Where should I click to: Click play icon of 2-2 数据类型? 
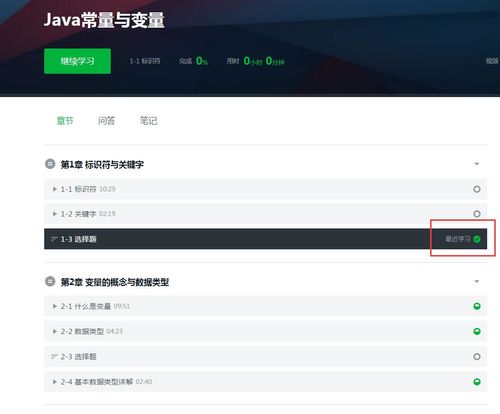click(55, 331)
